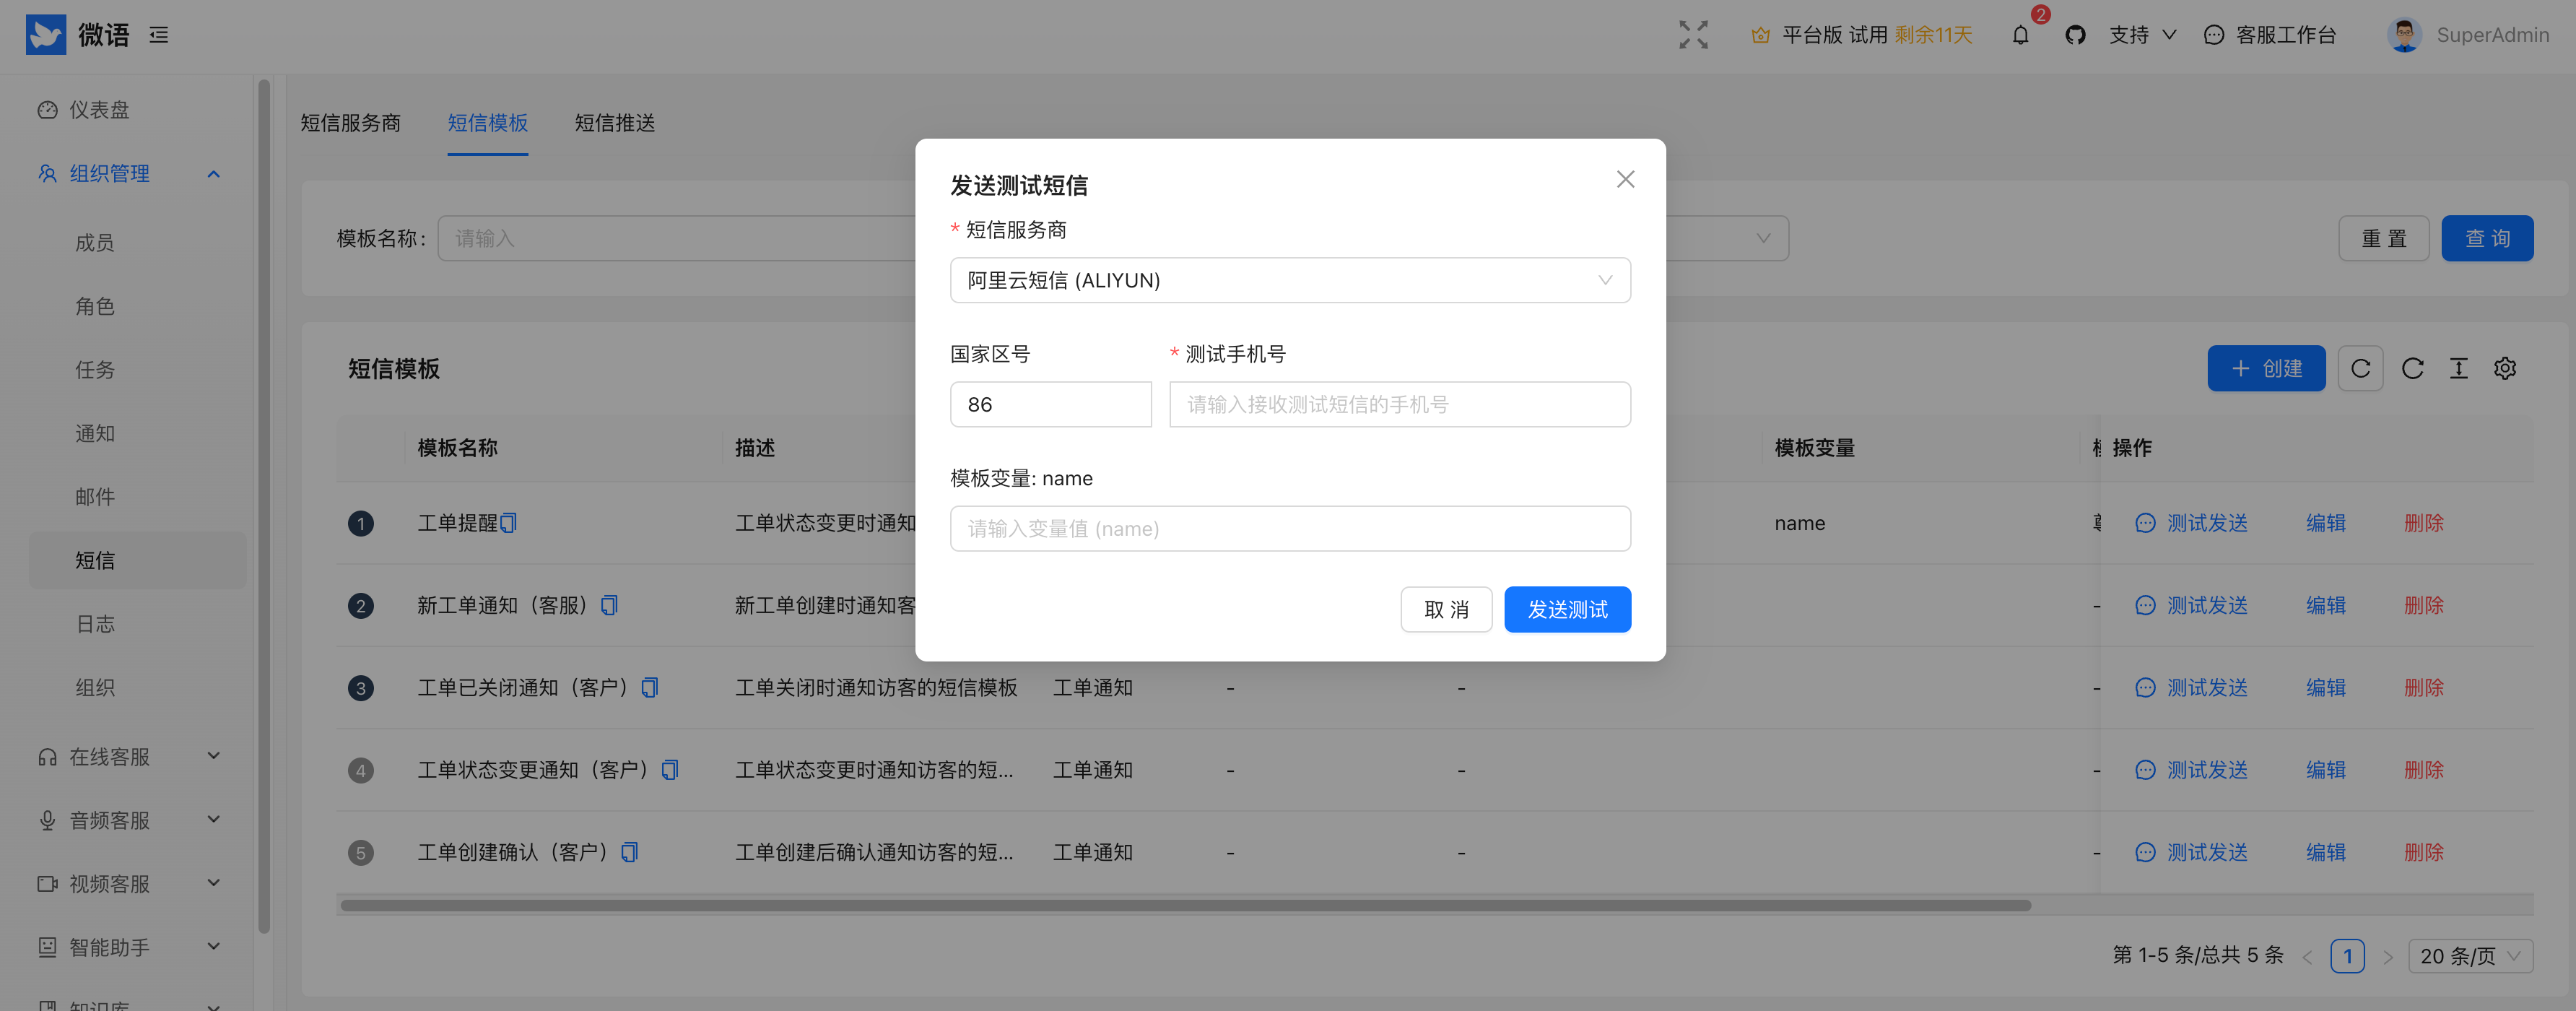Click the 微语 bird logo
2576x1011 pixels.
(x=46, y=35)
